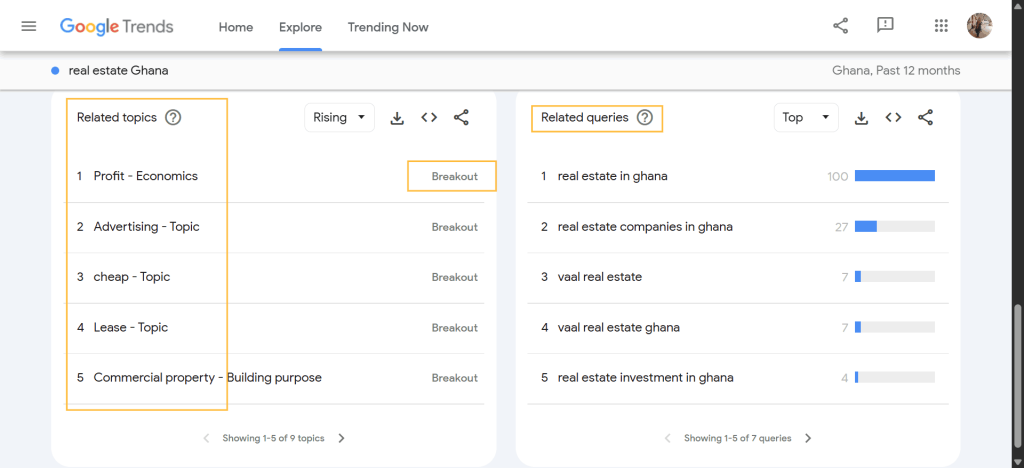Download Related queries data as CSV
The width and height of the screenshot is (1024, 468).
click(861, 117)
